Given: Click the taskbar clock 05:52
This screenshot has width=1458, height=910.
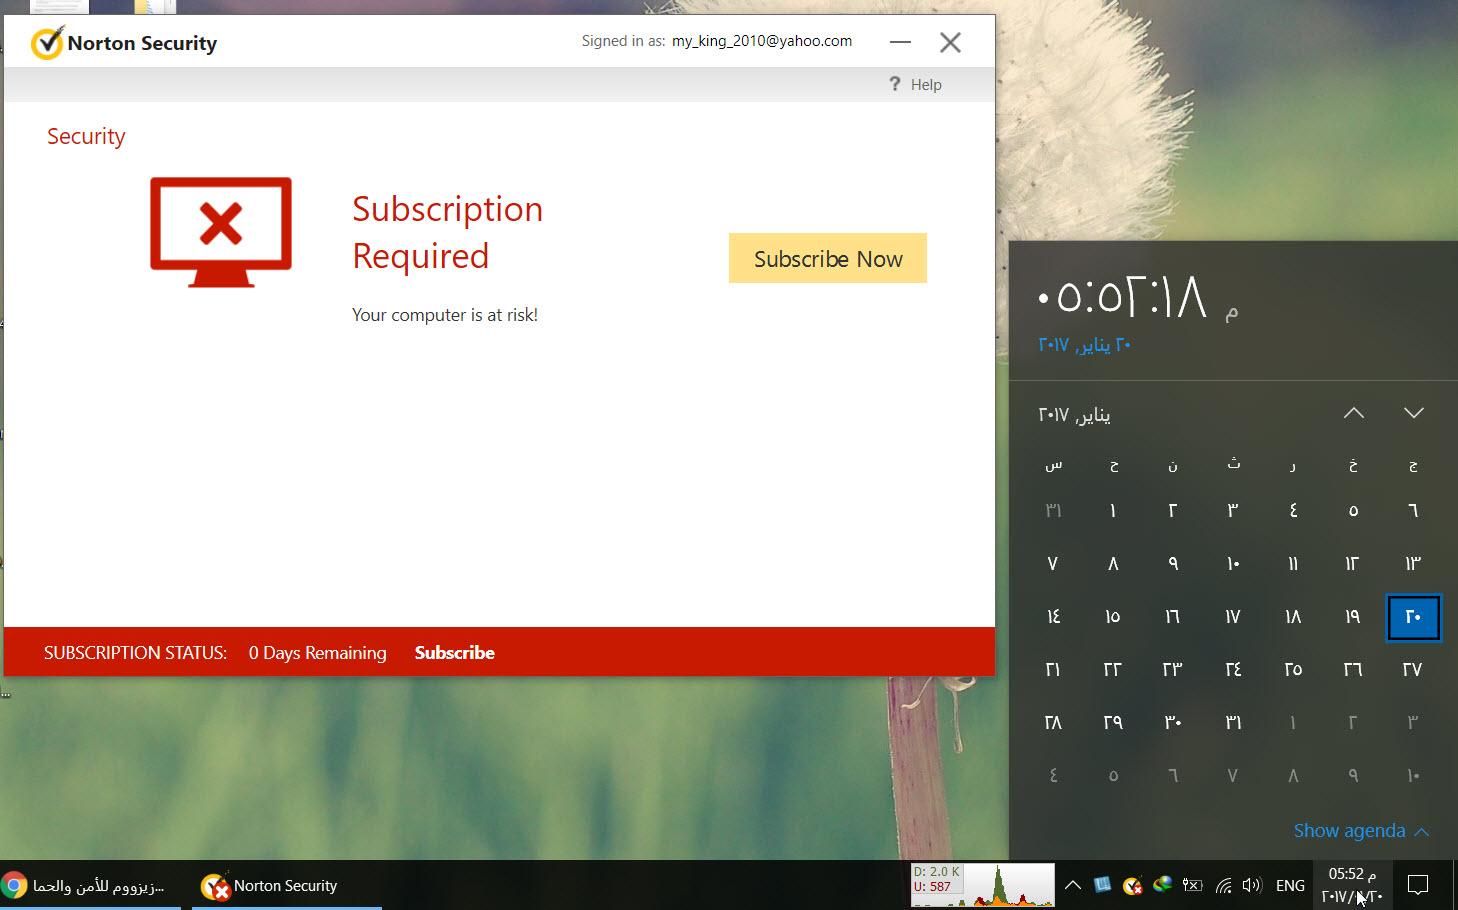Looking at the screenshot, I should coord(1352,885).
